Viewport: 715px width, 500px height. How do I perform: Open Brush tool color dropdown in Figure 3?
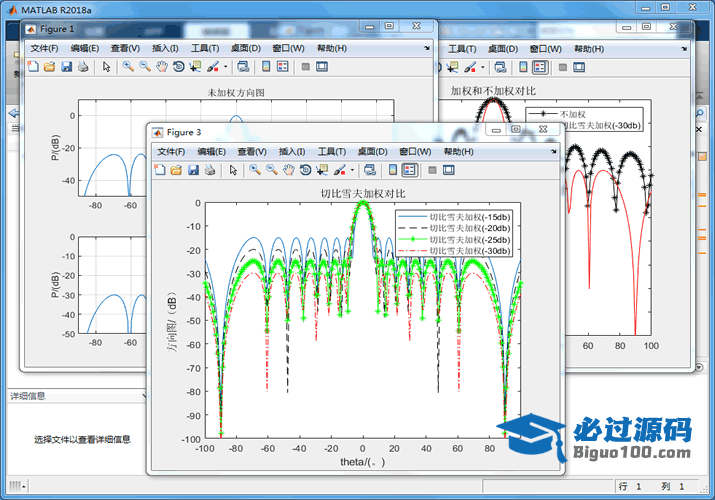click(352, 171)
